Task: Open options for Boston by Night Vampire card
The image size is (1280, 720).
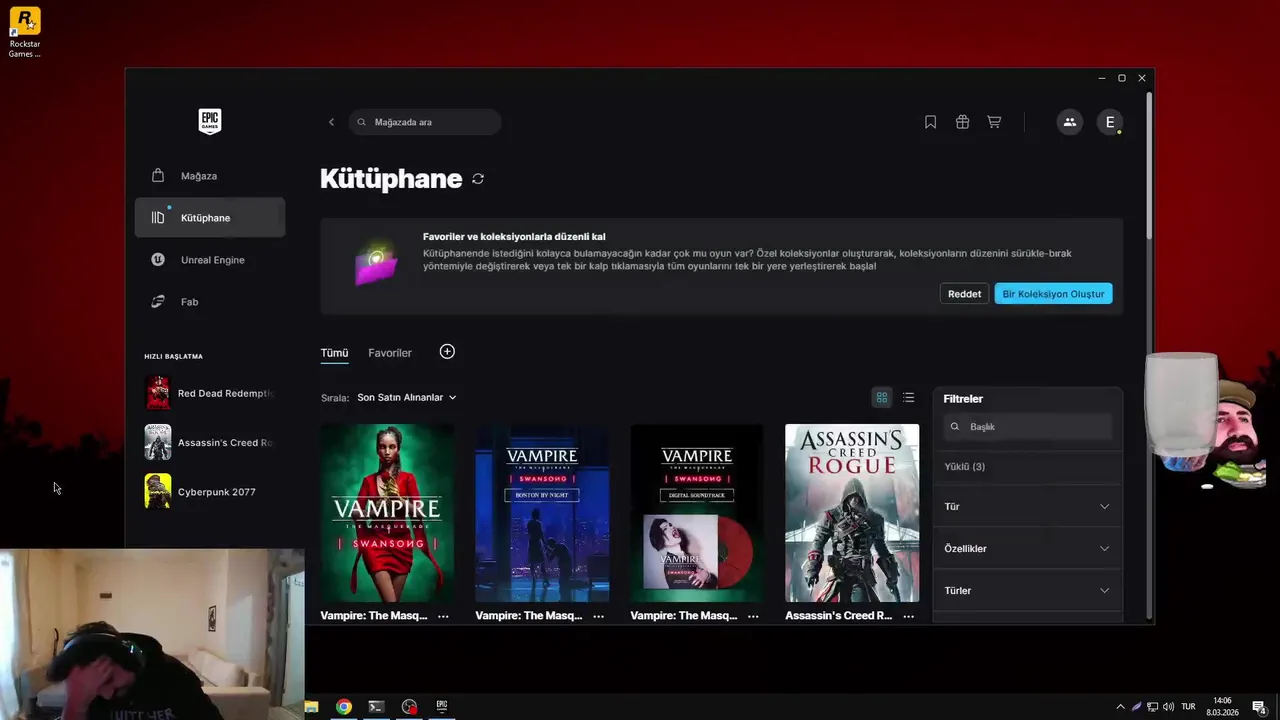Action: coord(598,616)
